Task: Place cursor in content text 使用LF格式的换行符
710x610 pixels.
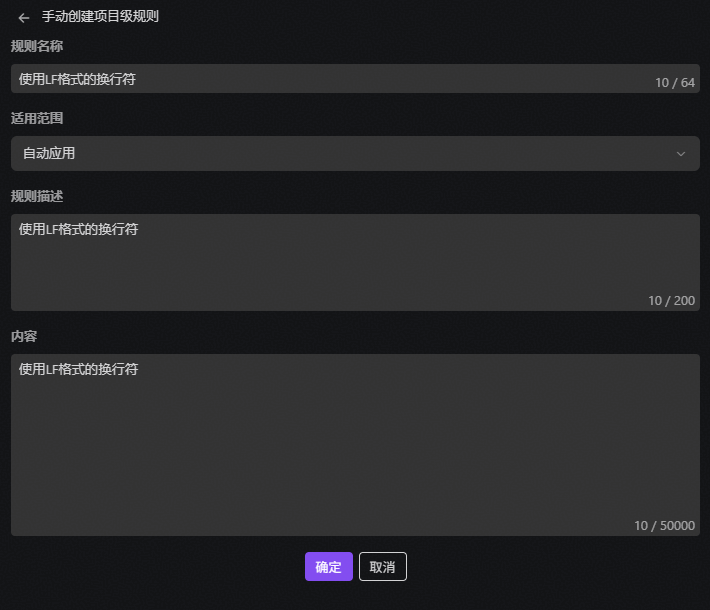Action: (x=78, y=369)
